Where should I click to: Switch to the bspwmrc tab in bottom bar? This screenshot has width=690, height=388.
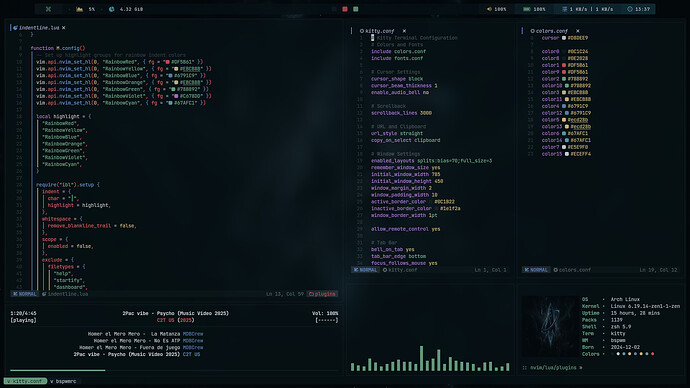(x=63, y=381)
